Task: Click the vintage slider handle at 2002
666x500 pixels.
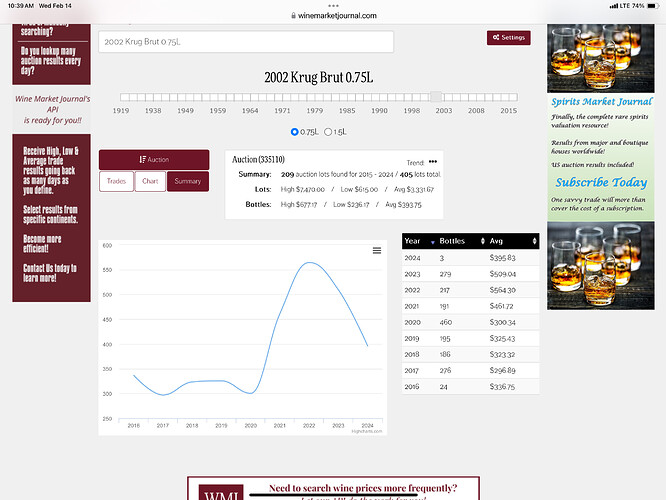Action: tap(436, 97)
